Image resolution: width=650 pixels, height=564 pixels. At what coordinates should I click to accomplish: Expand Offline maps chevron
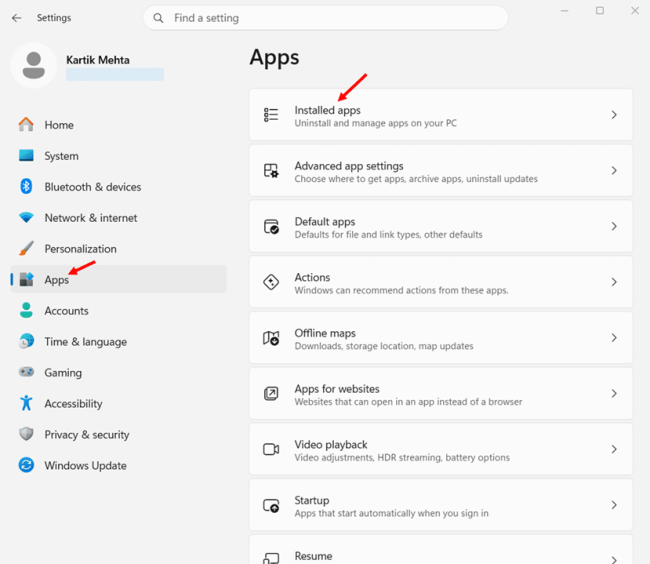click(614, 338)
